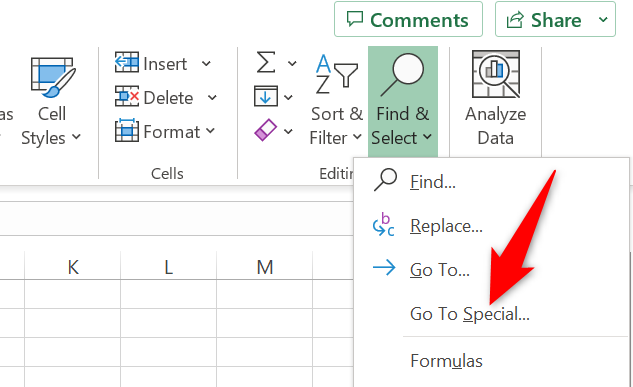Expand the AutoSum dropdown arrow
The image size is (633, 387).
[292, 63]
